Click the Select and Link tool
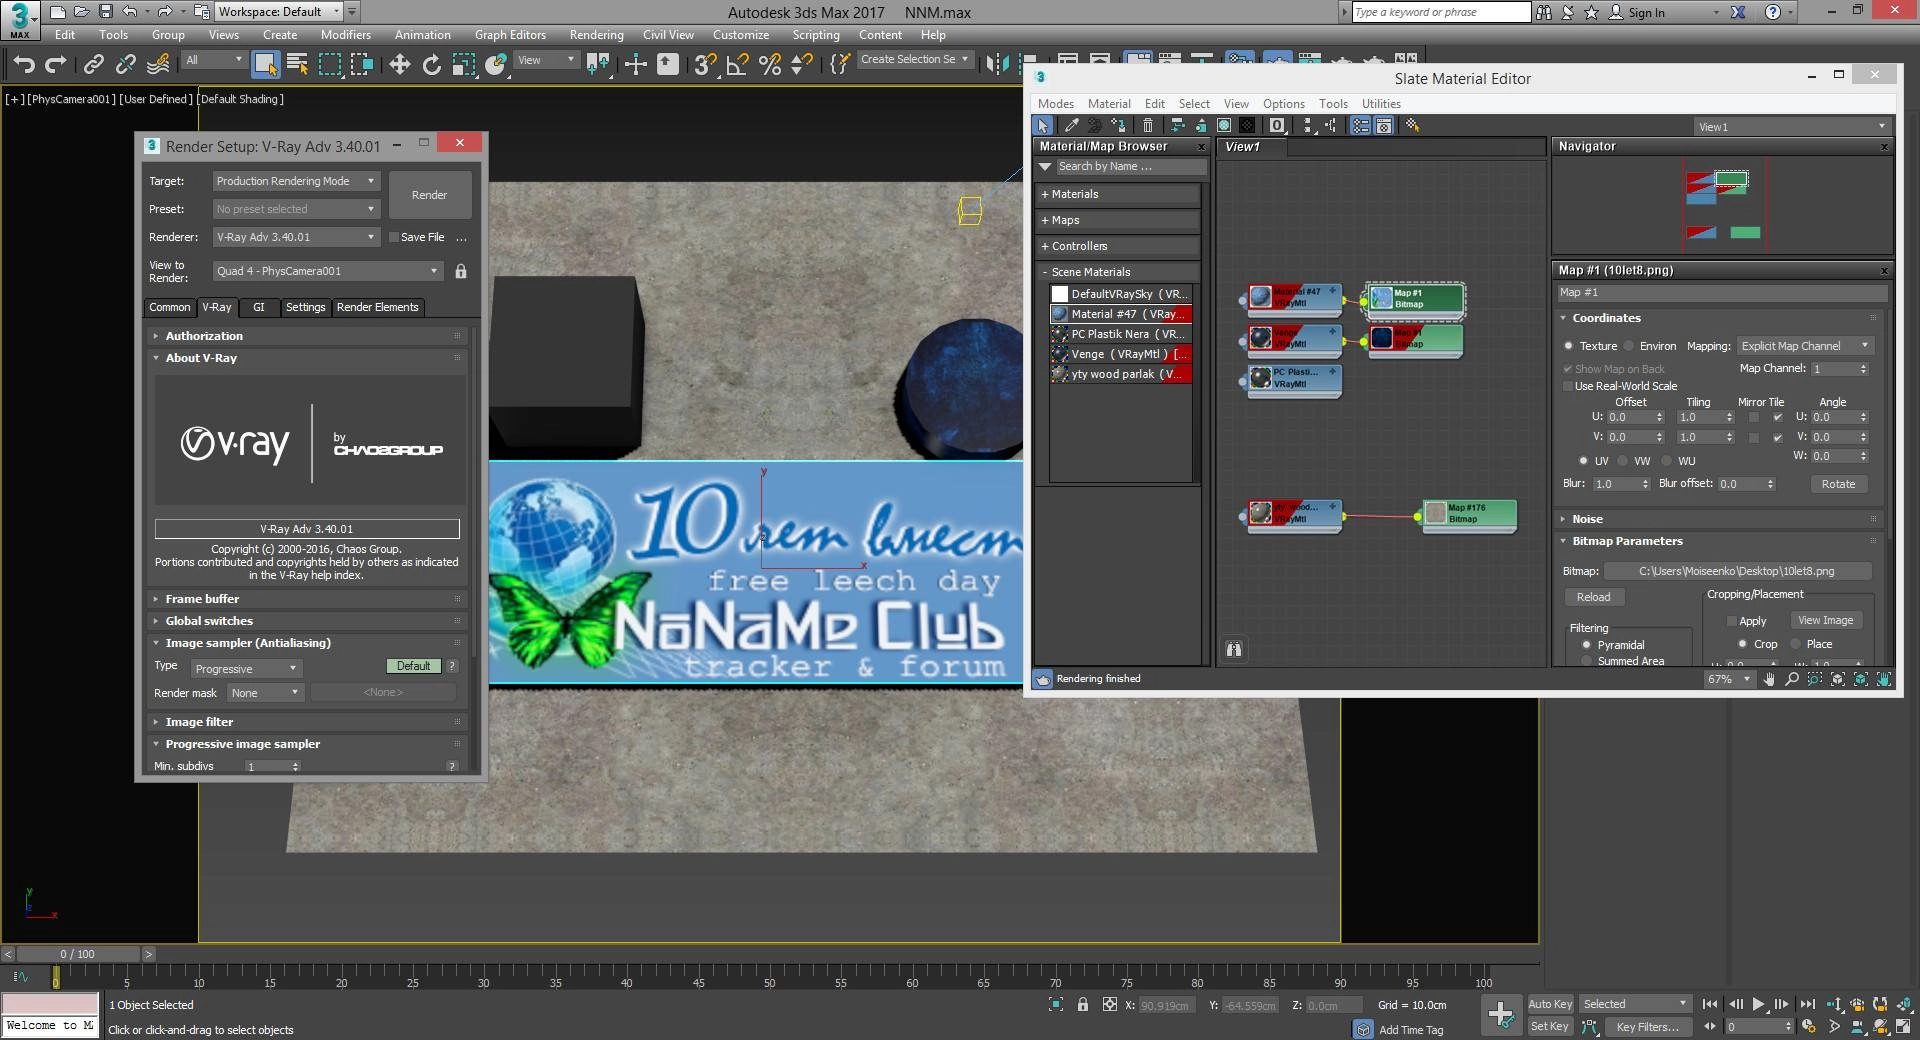This screenshot has width=1920, height=1040. point(93,65)
